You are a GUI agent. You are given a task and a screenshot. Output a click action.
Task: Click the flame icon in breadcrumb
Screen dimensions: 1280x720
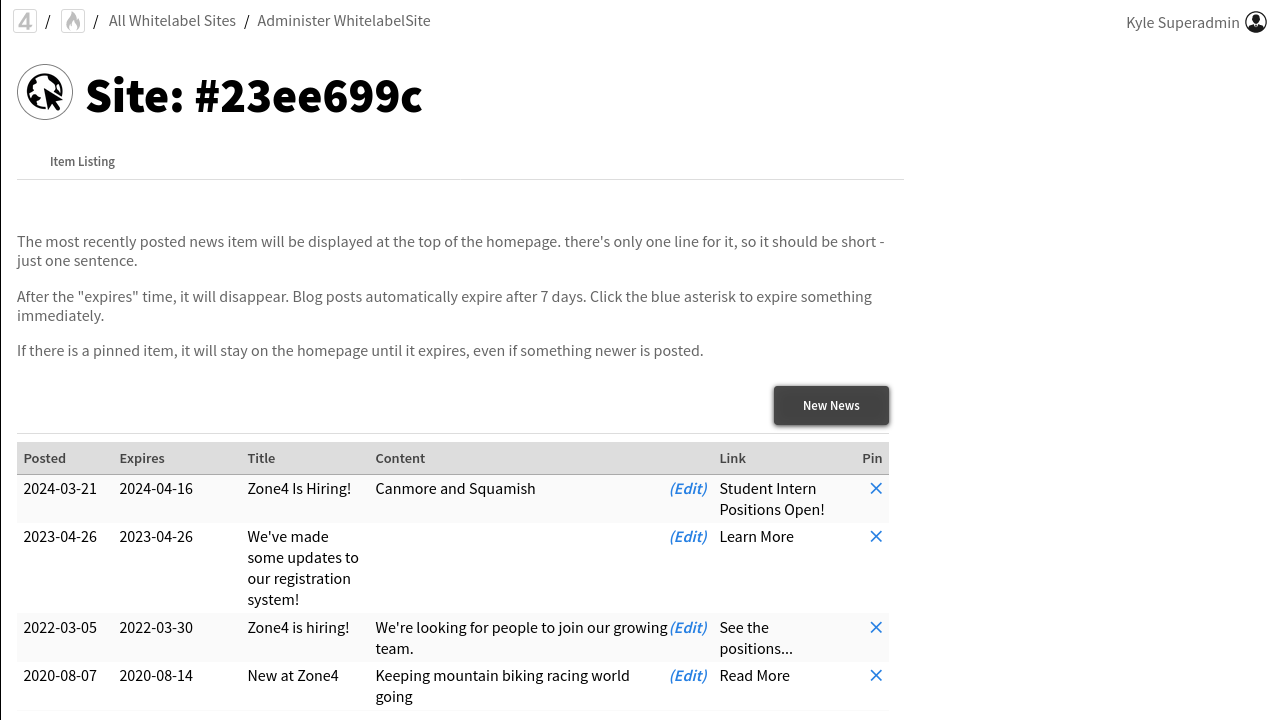73,21
